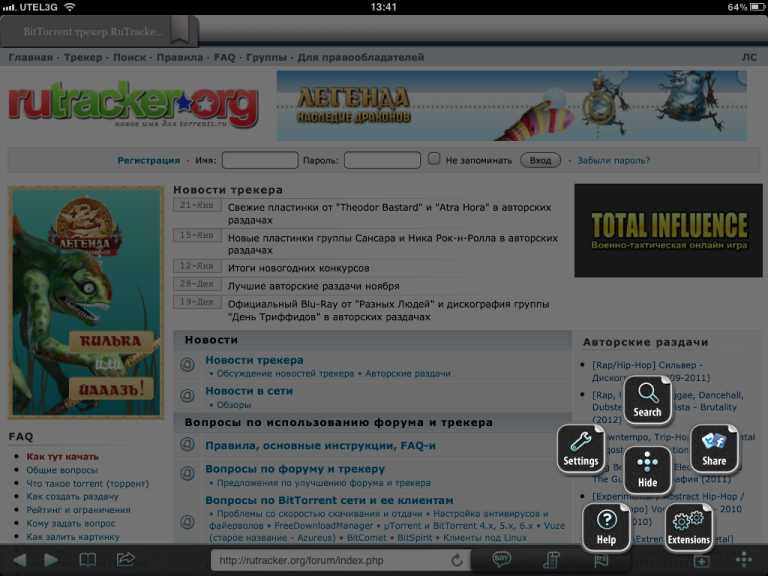
Task: Open the Легенда Наследие Драконов top banner
Action: (512, 105)
